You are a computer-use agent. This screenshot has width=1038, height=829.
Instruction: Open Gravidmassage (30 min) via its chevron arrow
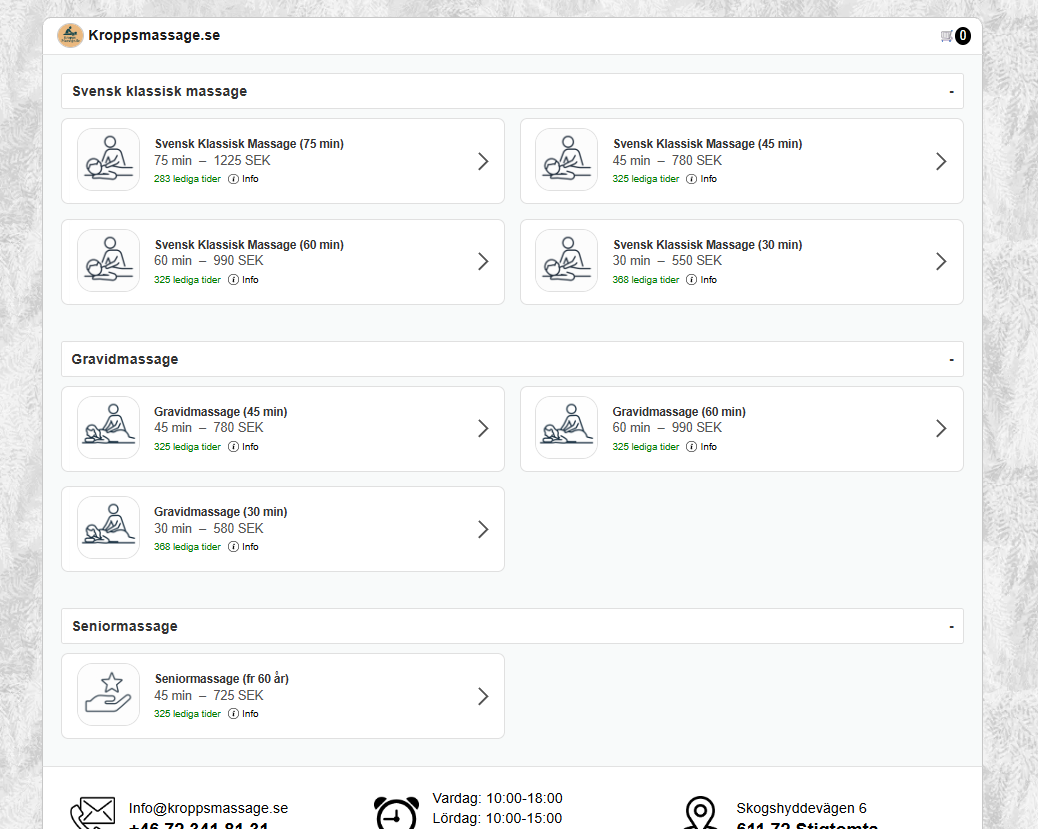click(483, 528)
